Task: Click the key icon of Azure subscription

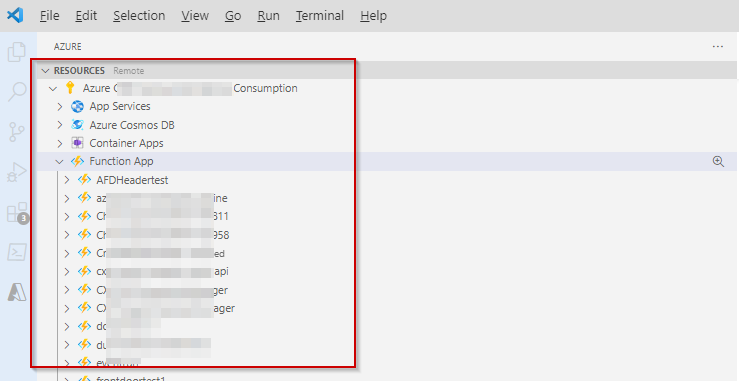Action: (70, 88)
